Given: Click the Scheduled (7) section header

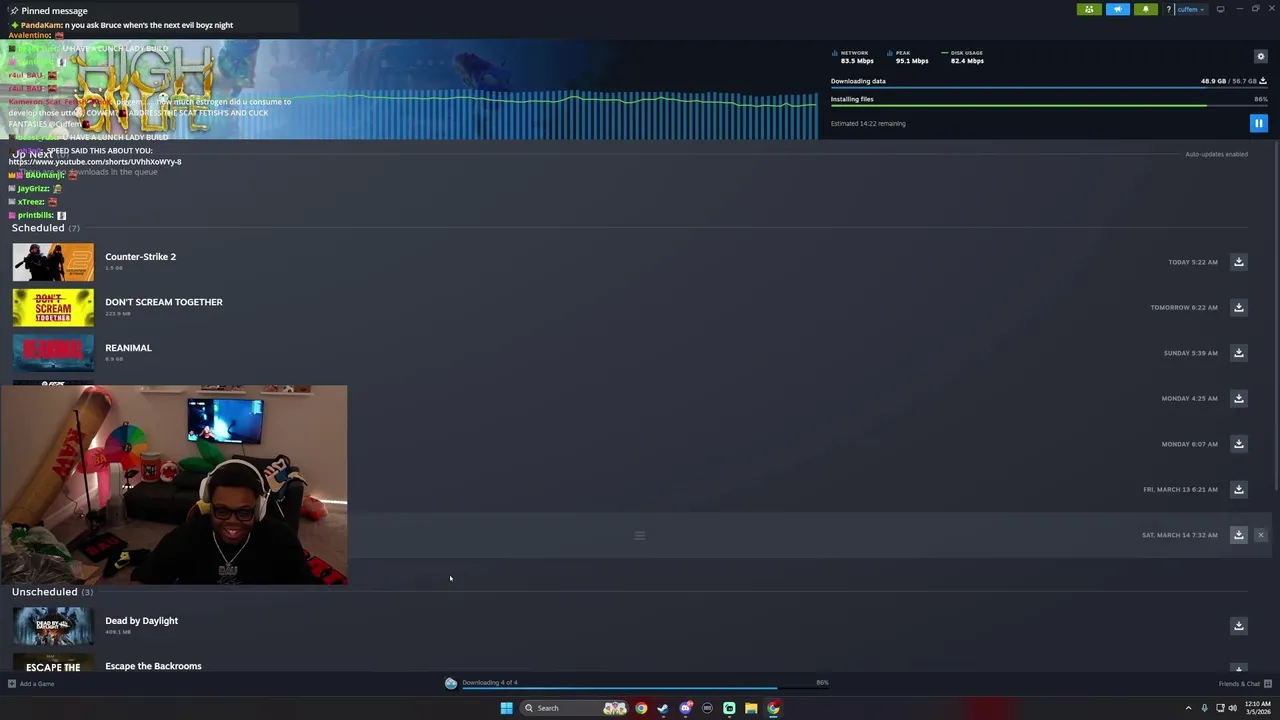Looking at the screenshot, I should tap(46, 228).
